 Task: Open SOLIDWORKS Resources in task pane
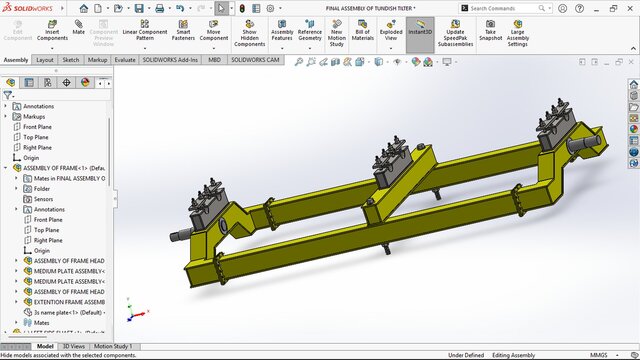tap(633, 84)
